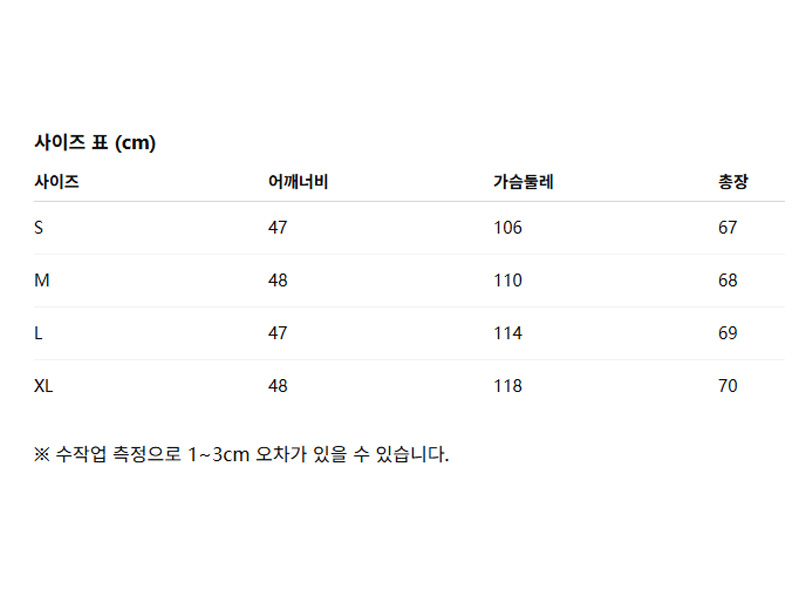
Task: Select the 어깨너비 value in the M row
Action: [x=278, y=281]
